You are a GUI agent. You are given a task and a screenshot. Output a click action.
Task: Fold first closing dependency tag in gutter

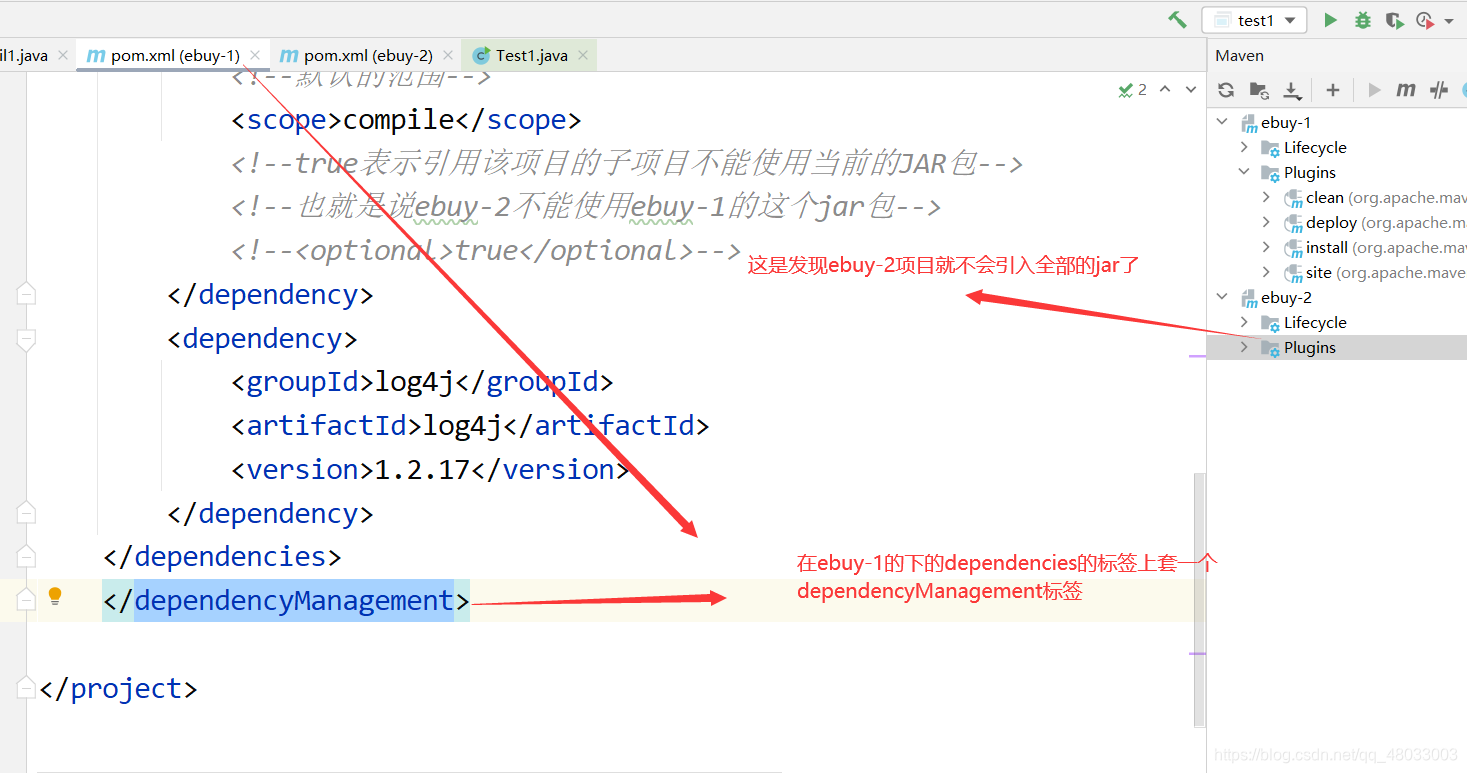click(26, 294)
